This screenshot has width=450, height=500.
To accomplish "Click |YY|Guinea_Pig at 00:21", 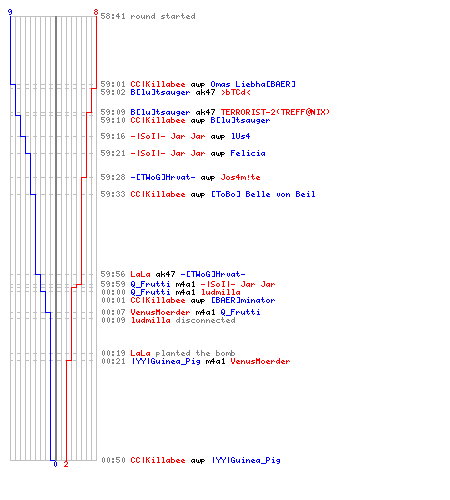I will (166, 361).
